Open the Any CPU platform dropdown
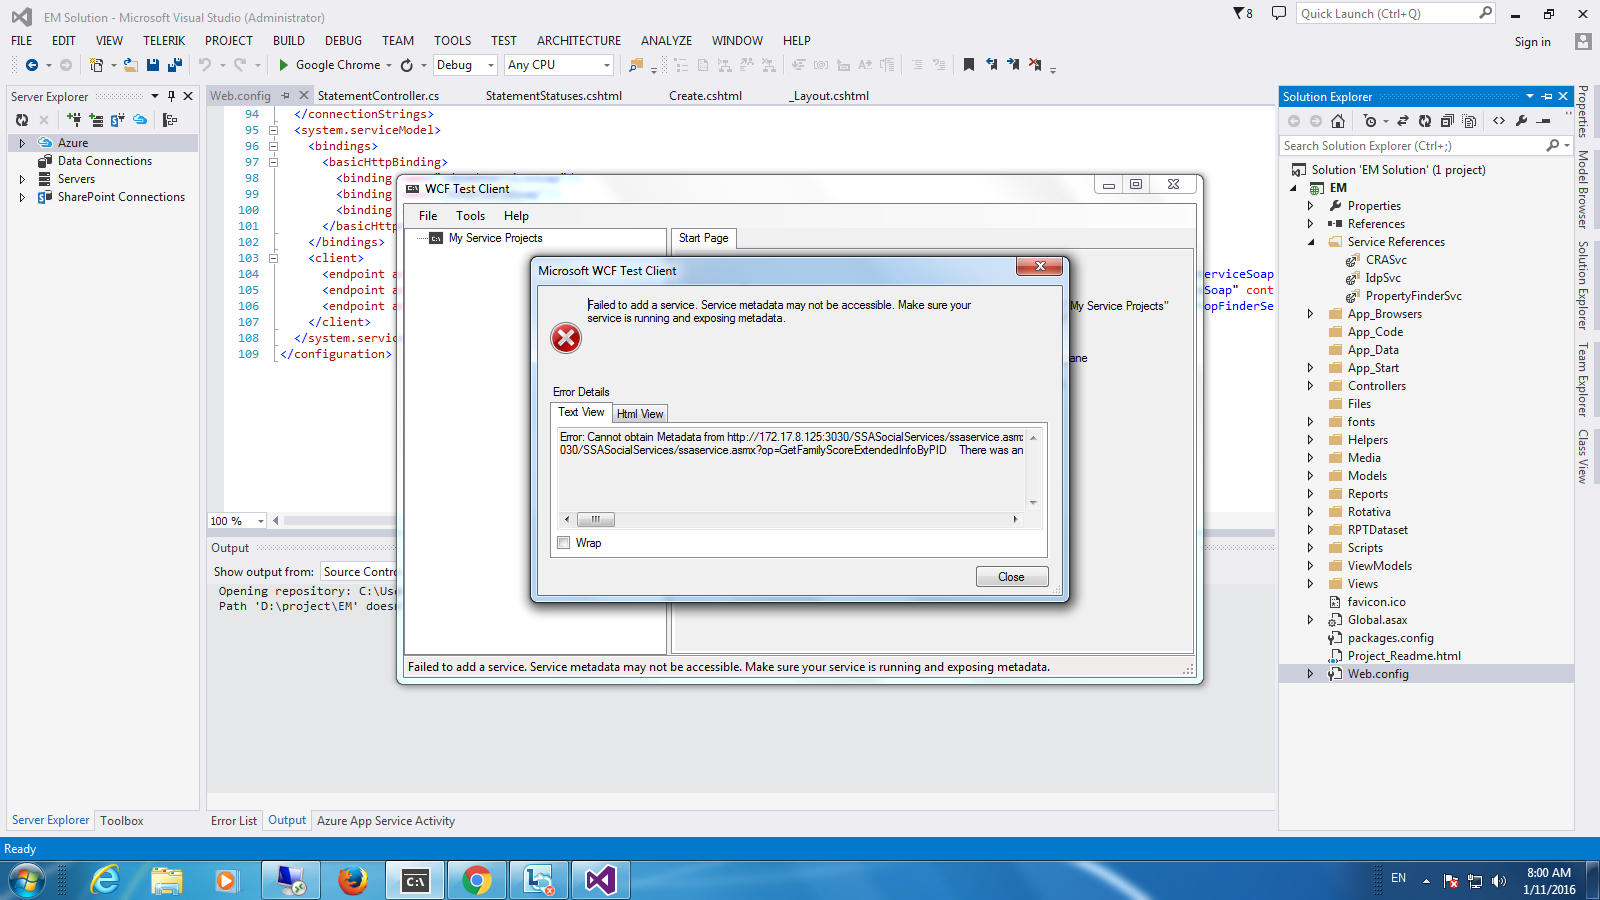Viewport: 1600px width, 900px height. [558, 65]
